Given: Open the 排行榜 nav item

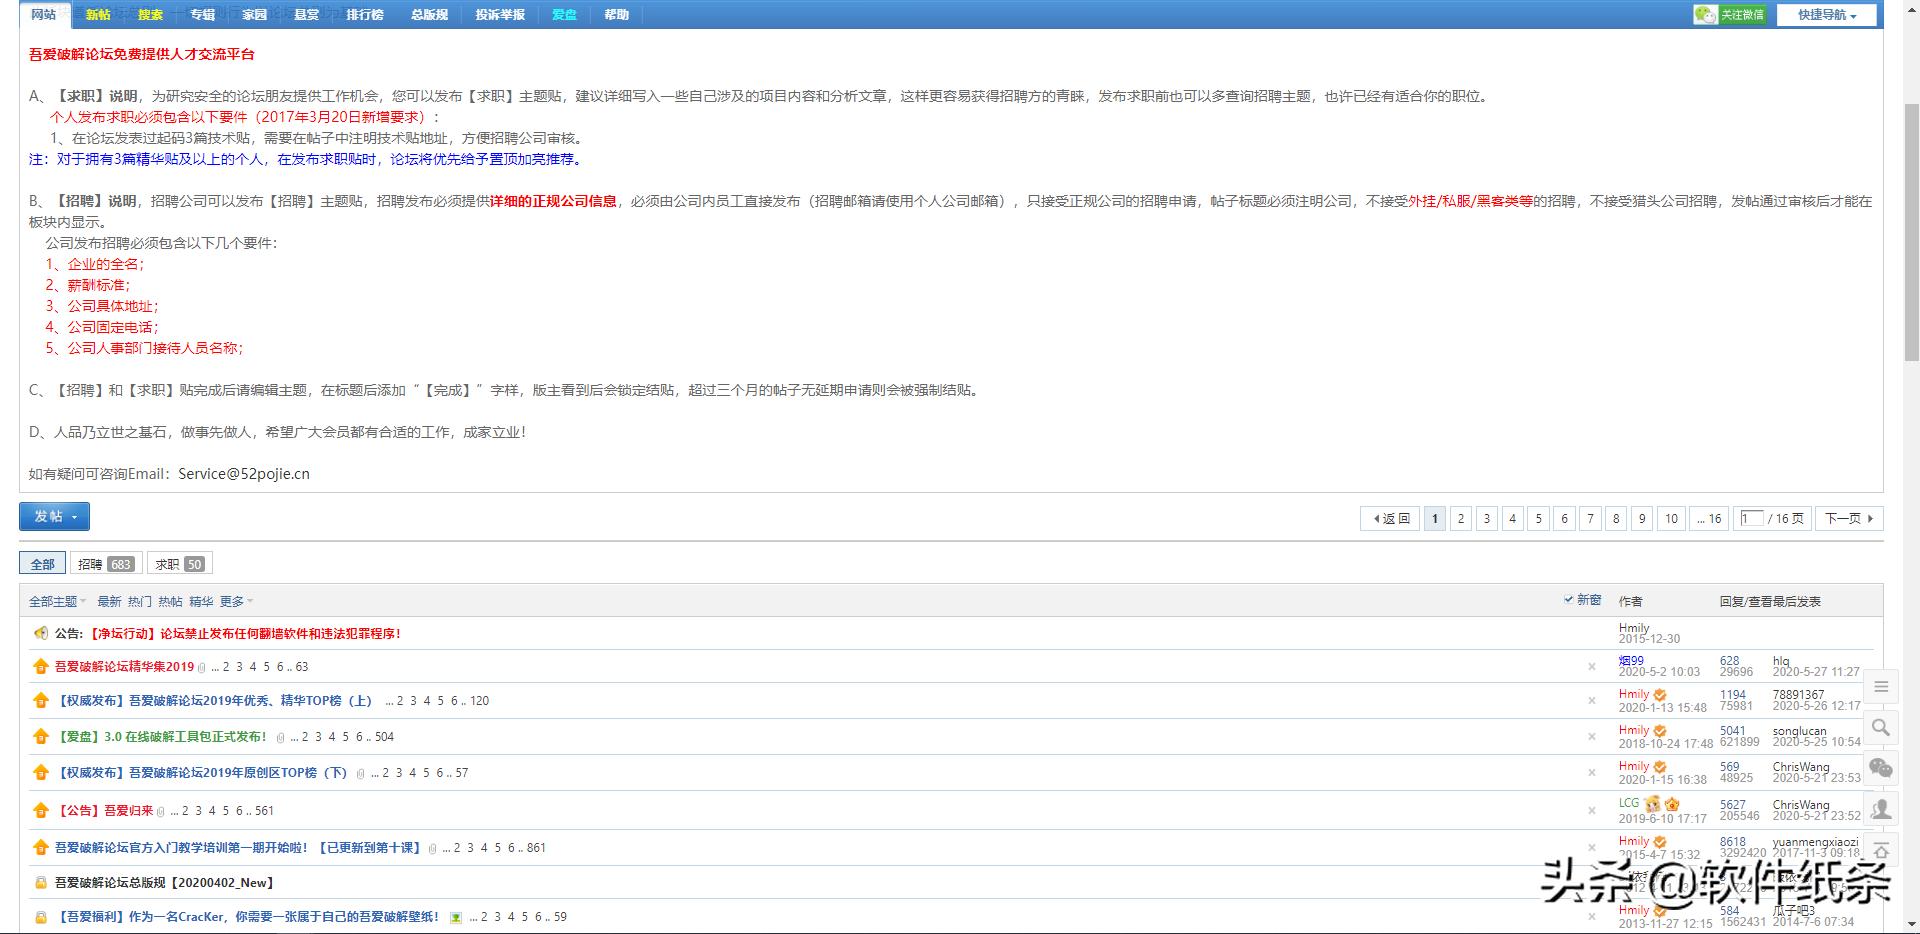Looking at the screenshot, I should tap(365, 15).
